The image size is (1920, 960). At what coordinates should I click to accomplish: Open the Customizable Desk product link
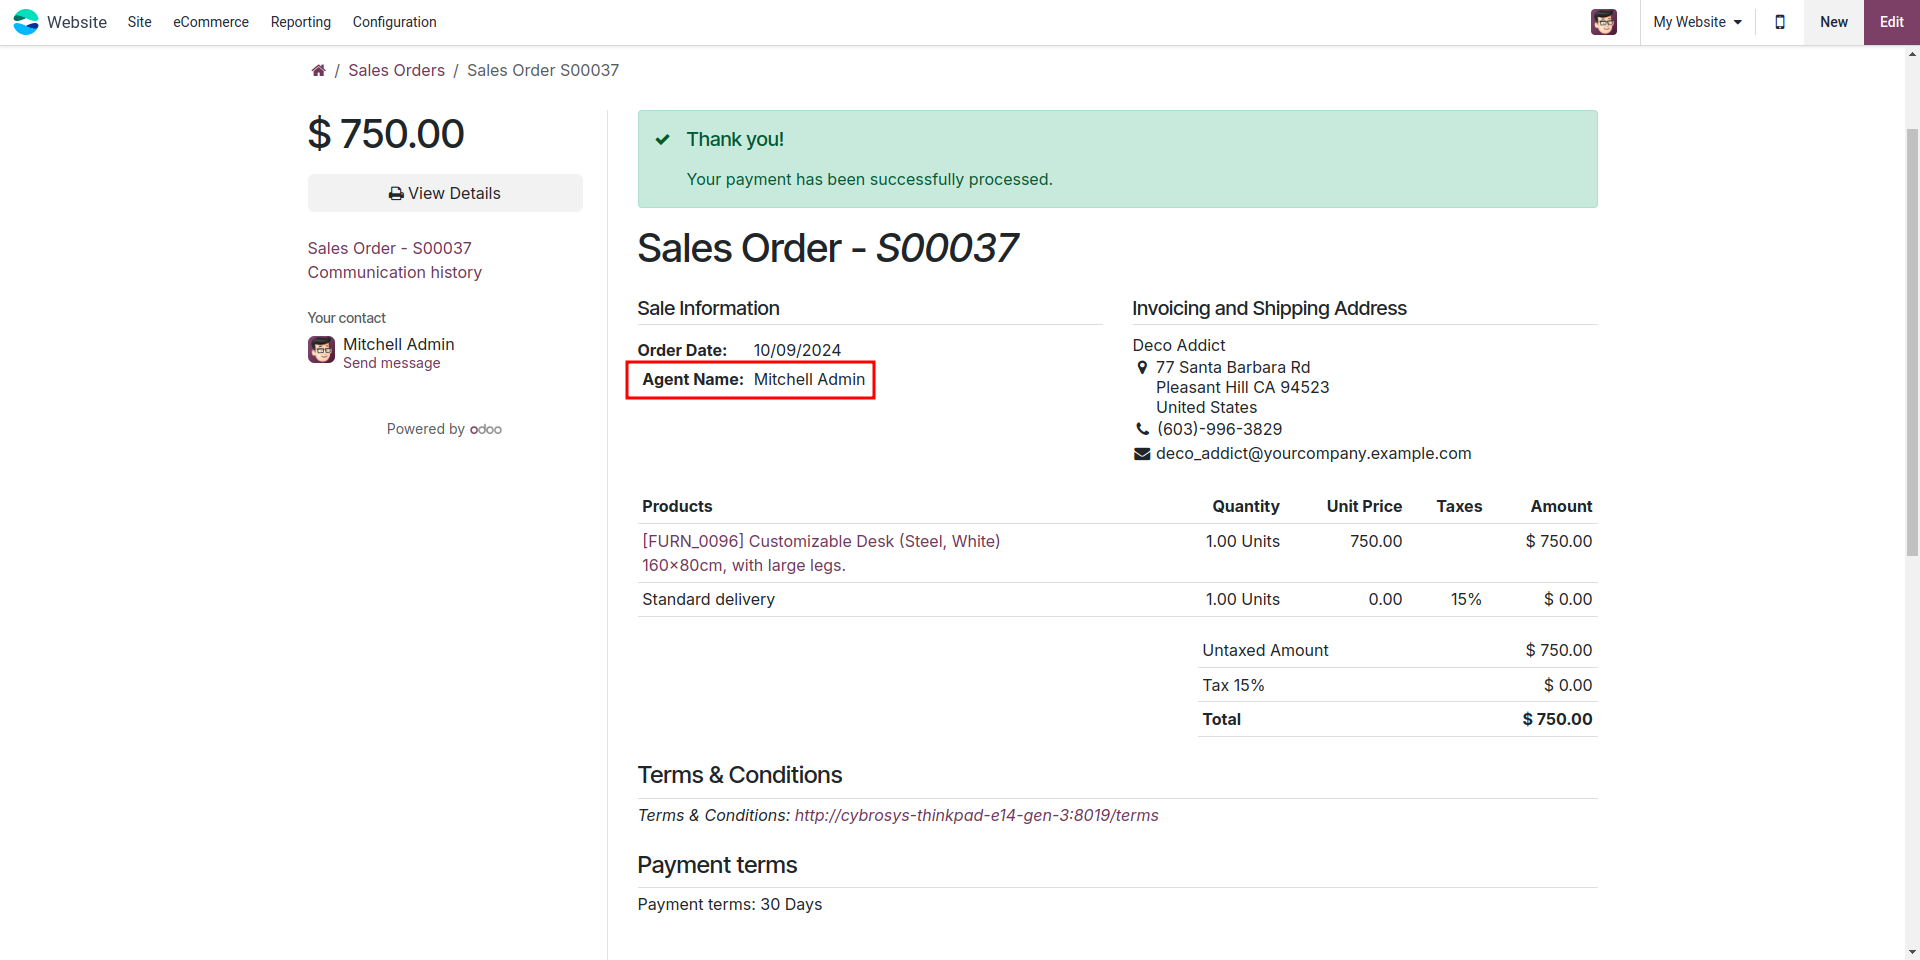(x=820, y=541)
